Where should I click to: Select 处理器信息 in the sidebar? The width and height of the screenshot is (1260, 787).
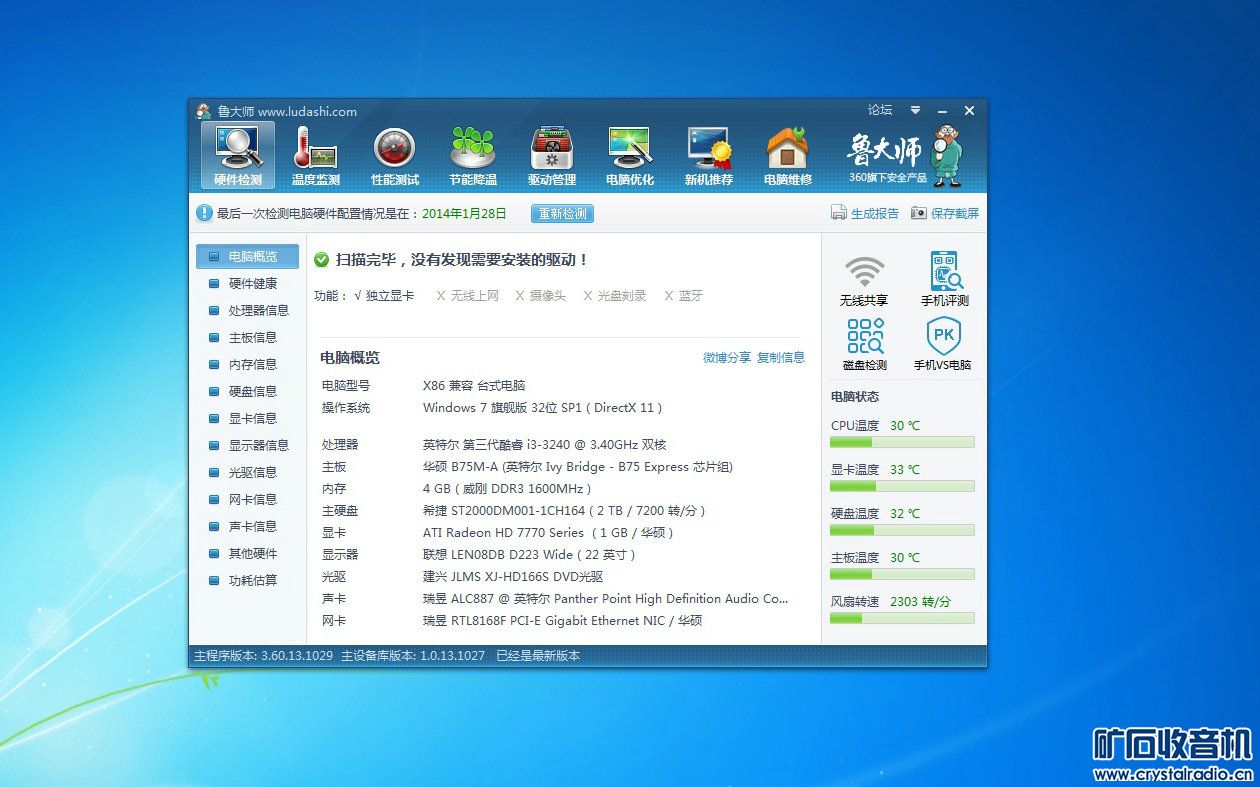click(x=247, y=310)
